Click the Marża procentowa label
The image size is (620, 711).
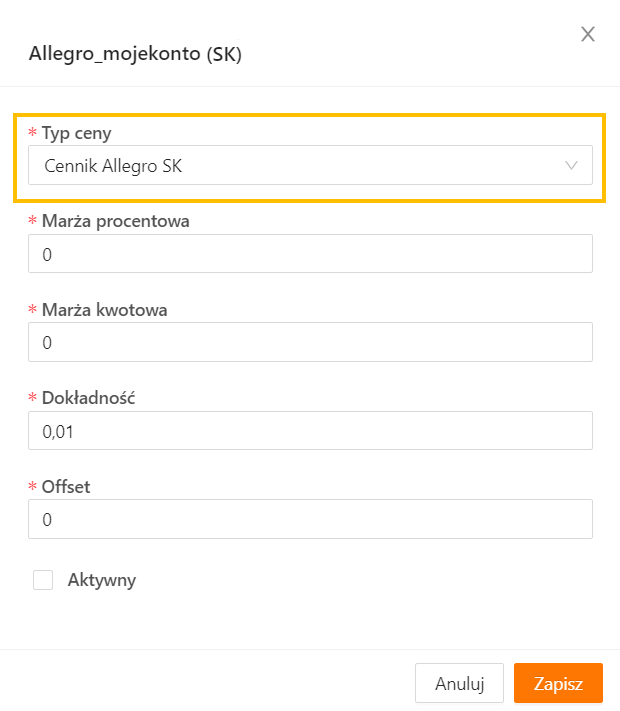coord(116,221)
